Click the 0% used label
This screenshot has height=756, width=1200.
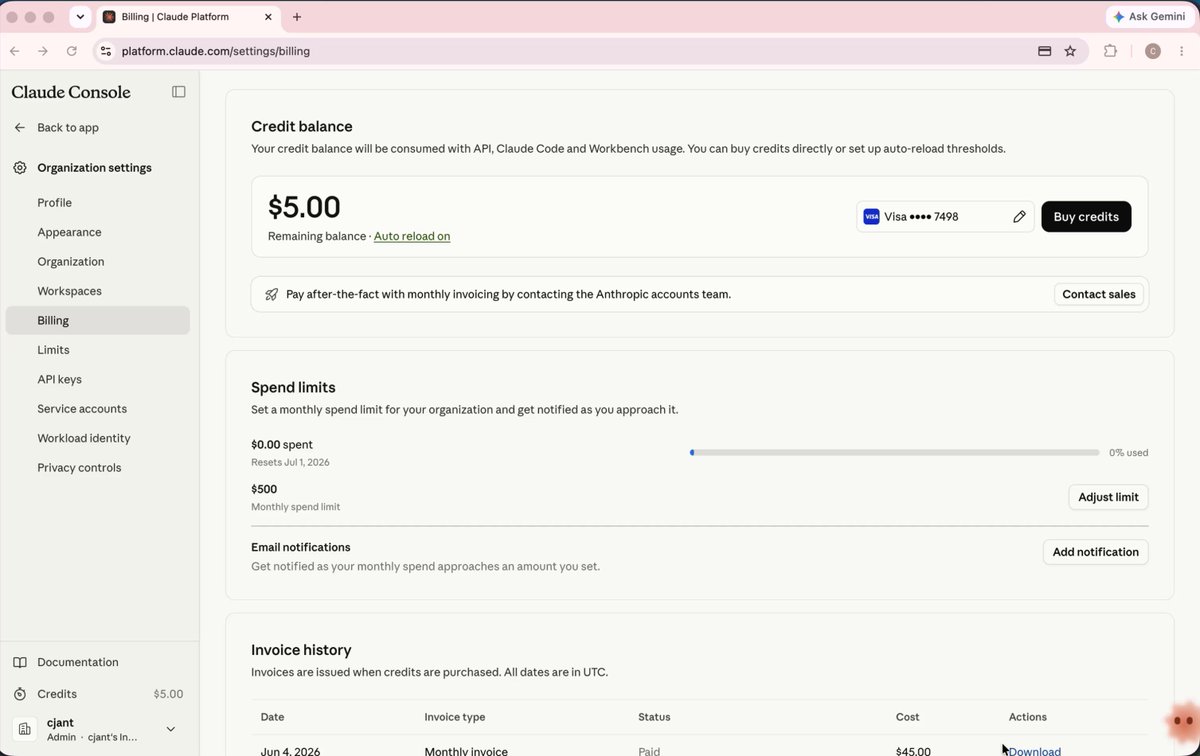coord(1128,453)
